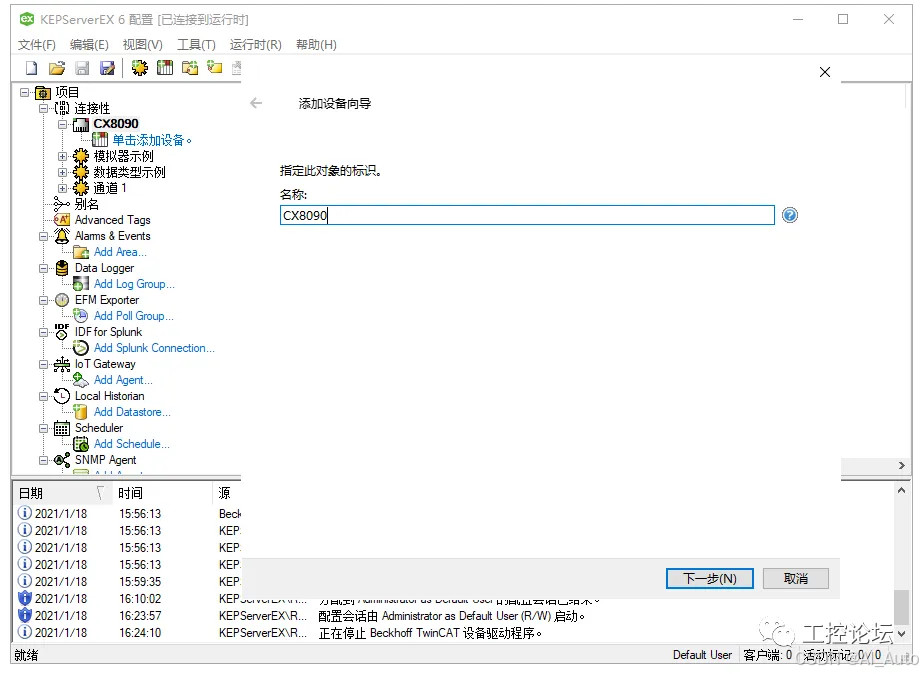
Task: Collapse the Alarms & Events node
Action: pyautogui.click(x=44, y=236)
